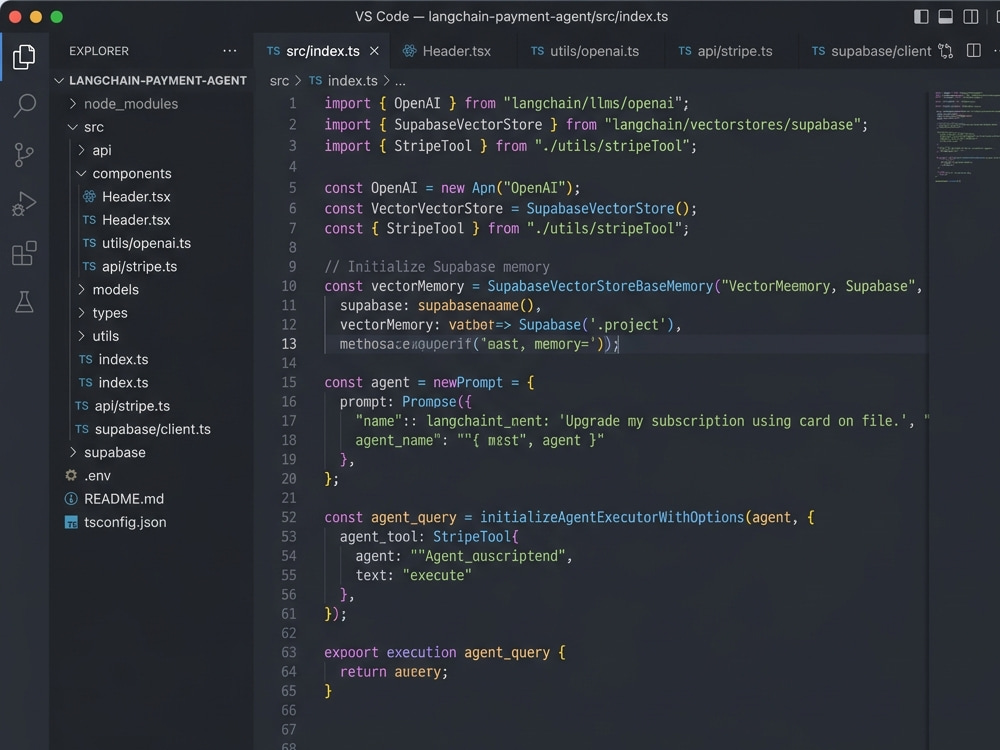The width and height of the screenshot is (1000, 750).
Task: Open the Extensions view
Action: coord(24,253)
